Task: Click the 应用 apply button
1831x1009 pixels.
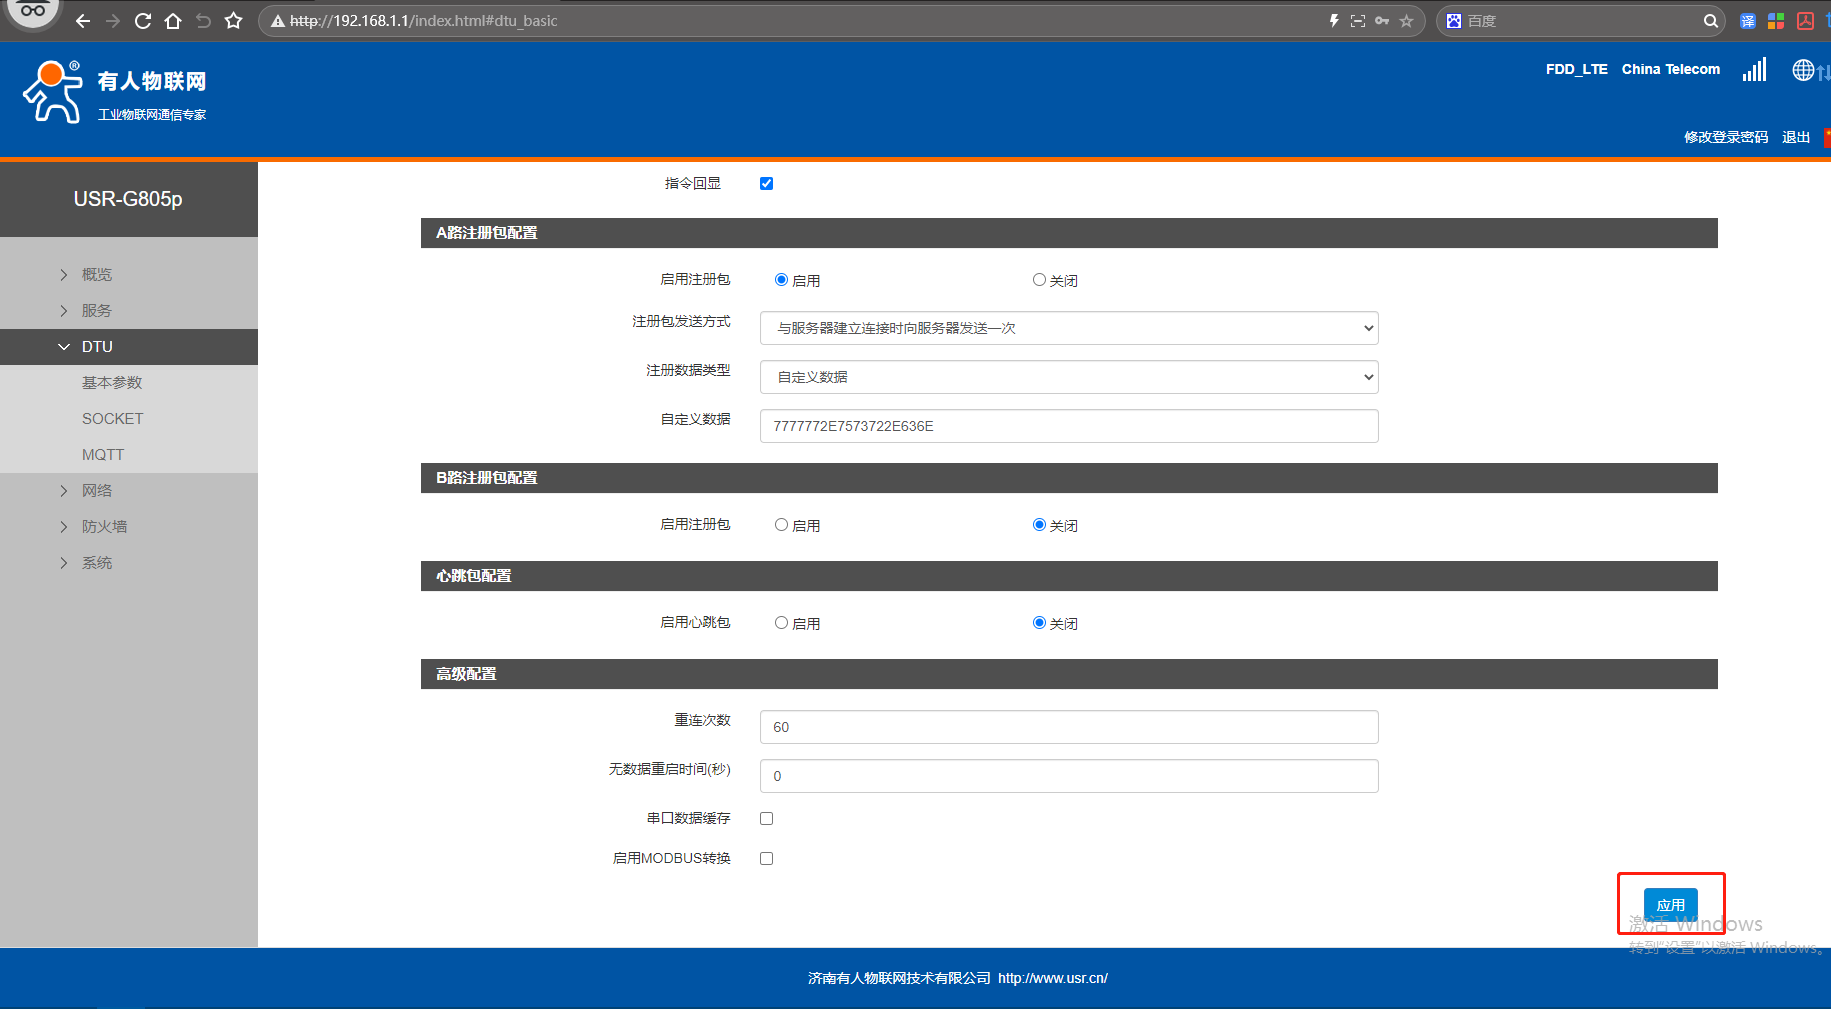Action: click(x=1670, y=904)
